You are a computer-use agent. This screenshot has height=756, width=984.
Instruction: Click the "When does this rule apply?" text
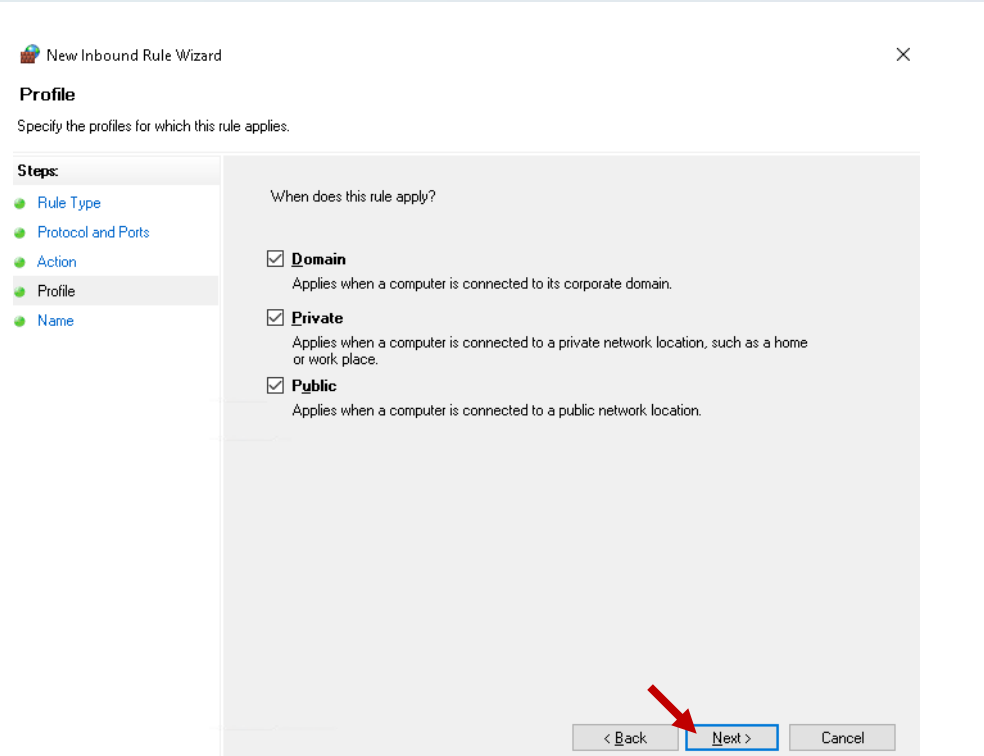click(353, 197)
